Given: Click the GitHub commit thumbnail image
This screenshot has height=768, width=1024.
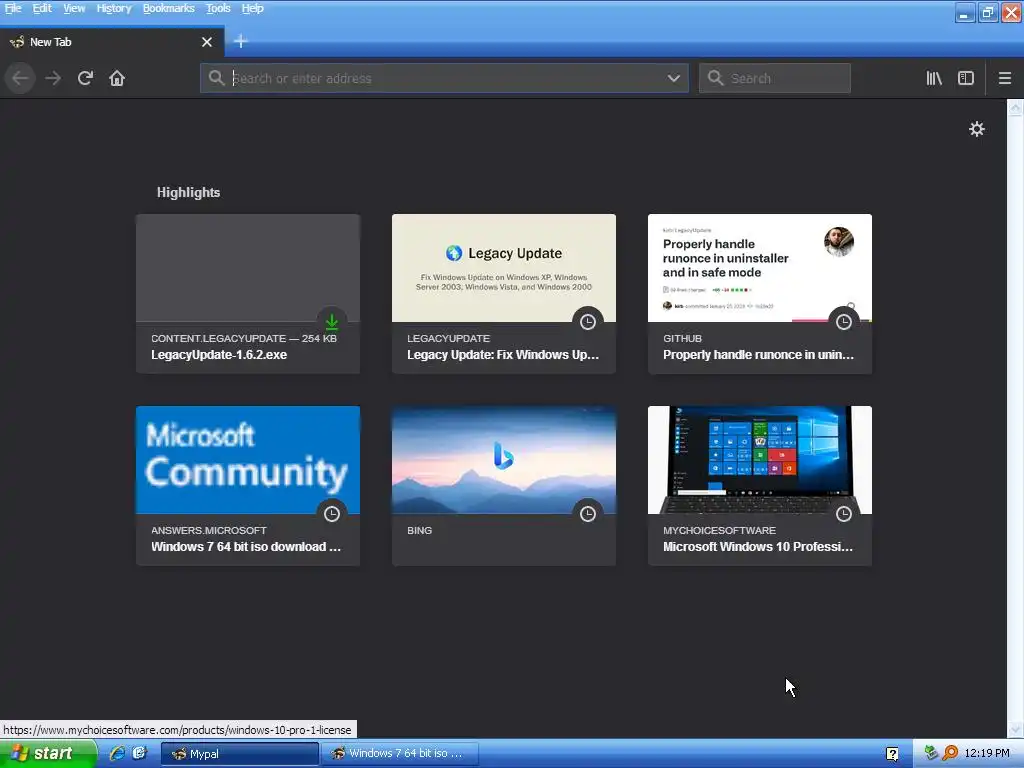Looking at the screenshot, I should coord(760,268).
